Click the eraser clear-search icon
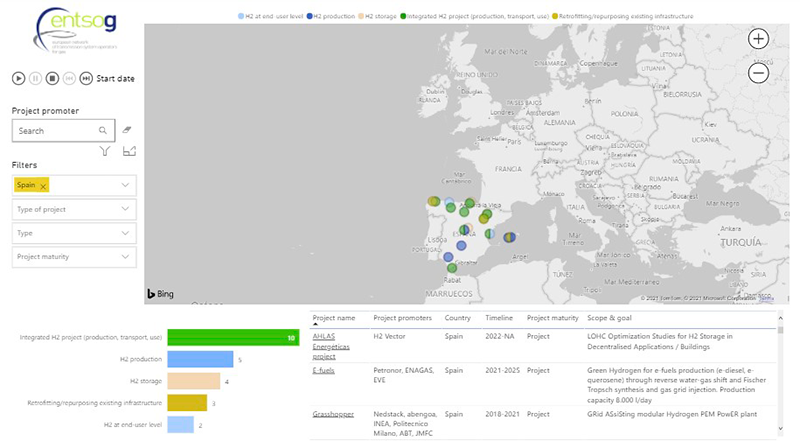 coord(127,130)
